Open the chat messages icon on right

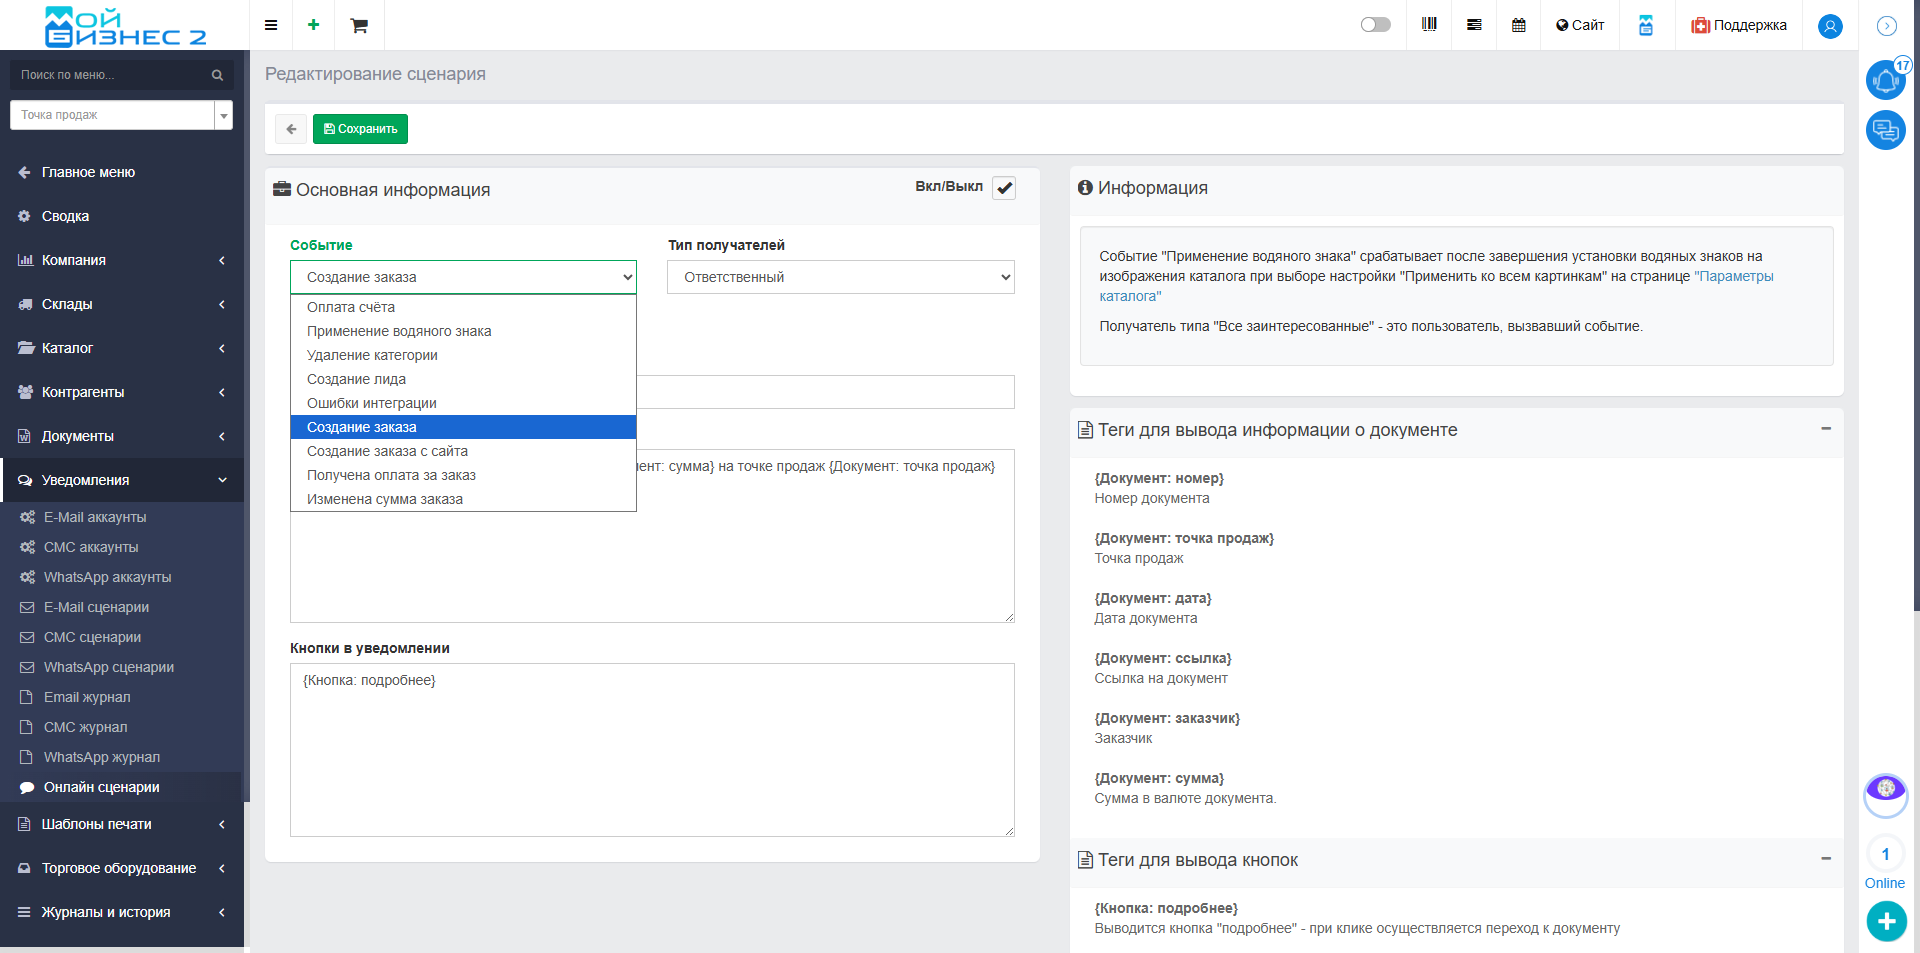1885,130
